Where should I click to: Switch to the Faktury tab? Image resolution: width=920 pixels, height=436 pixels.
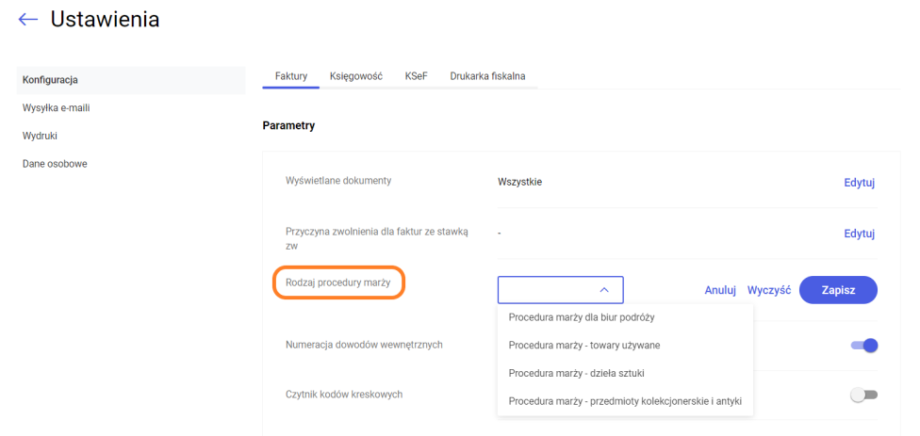[290, 76]
